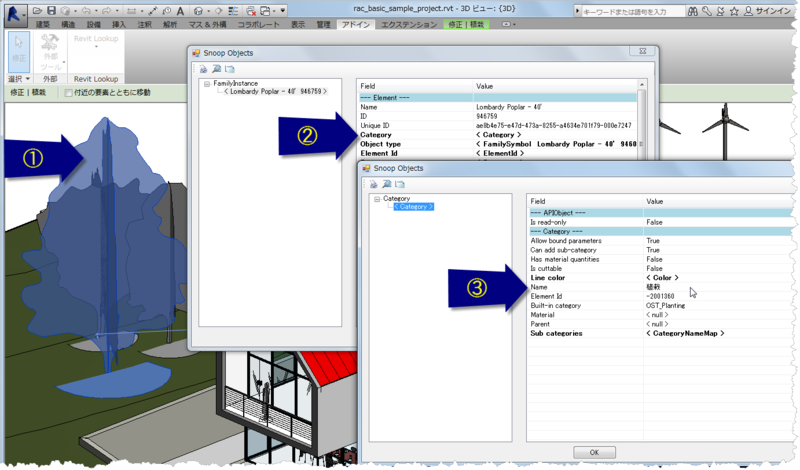Open the Default 3D View icon
The height and width of the screenshot is (470, 800).
click(198, 10)
